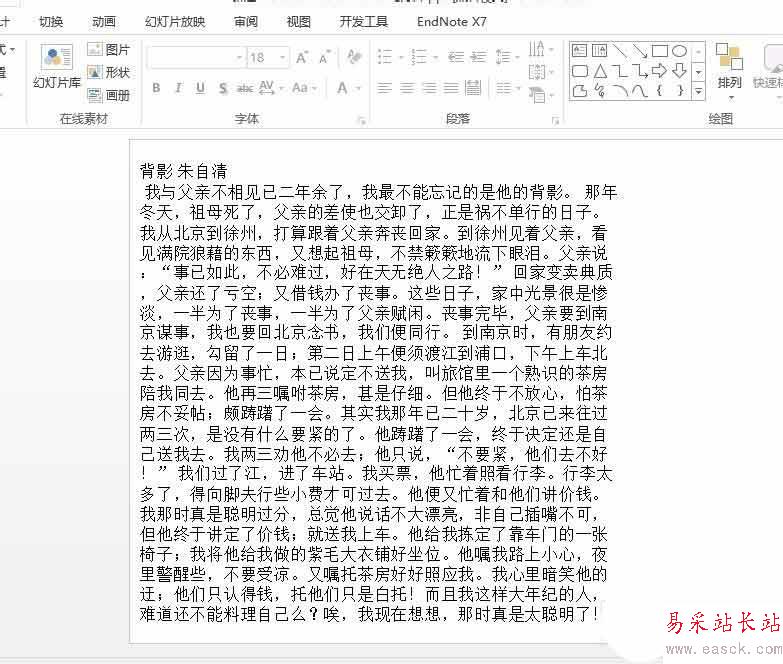Click the 图片 online material button
Screen dimensions: 783x664
click(x=108, y=49)
